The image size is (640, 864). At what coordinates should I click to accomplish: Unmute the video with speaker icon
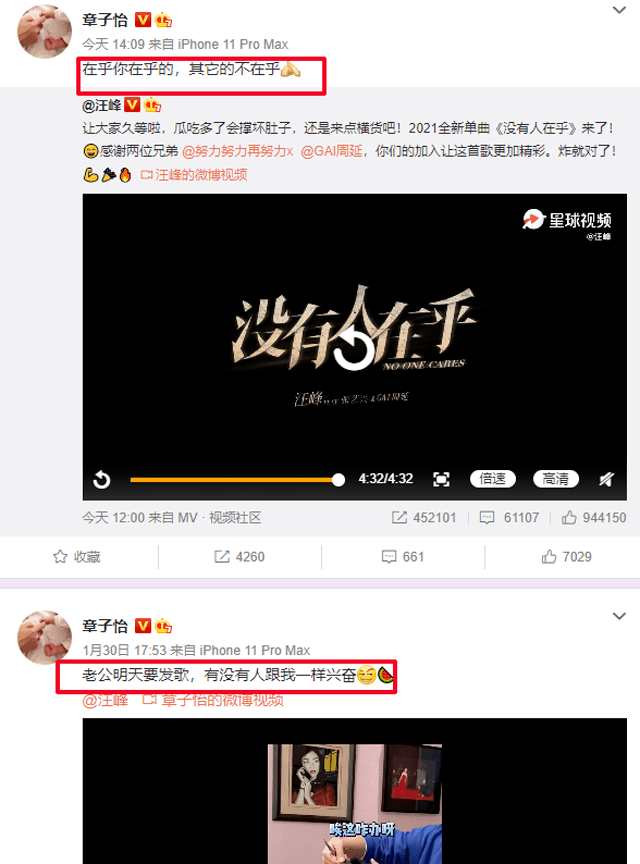[606, 479]
